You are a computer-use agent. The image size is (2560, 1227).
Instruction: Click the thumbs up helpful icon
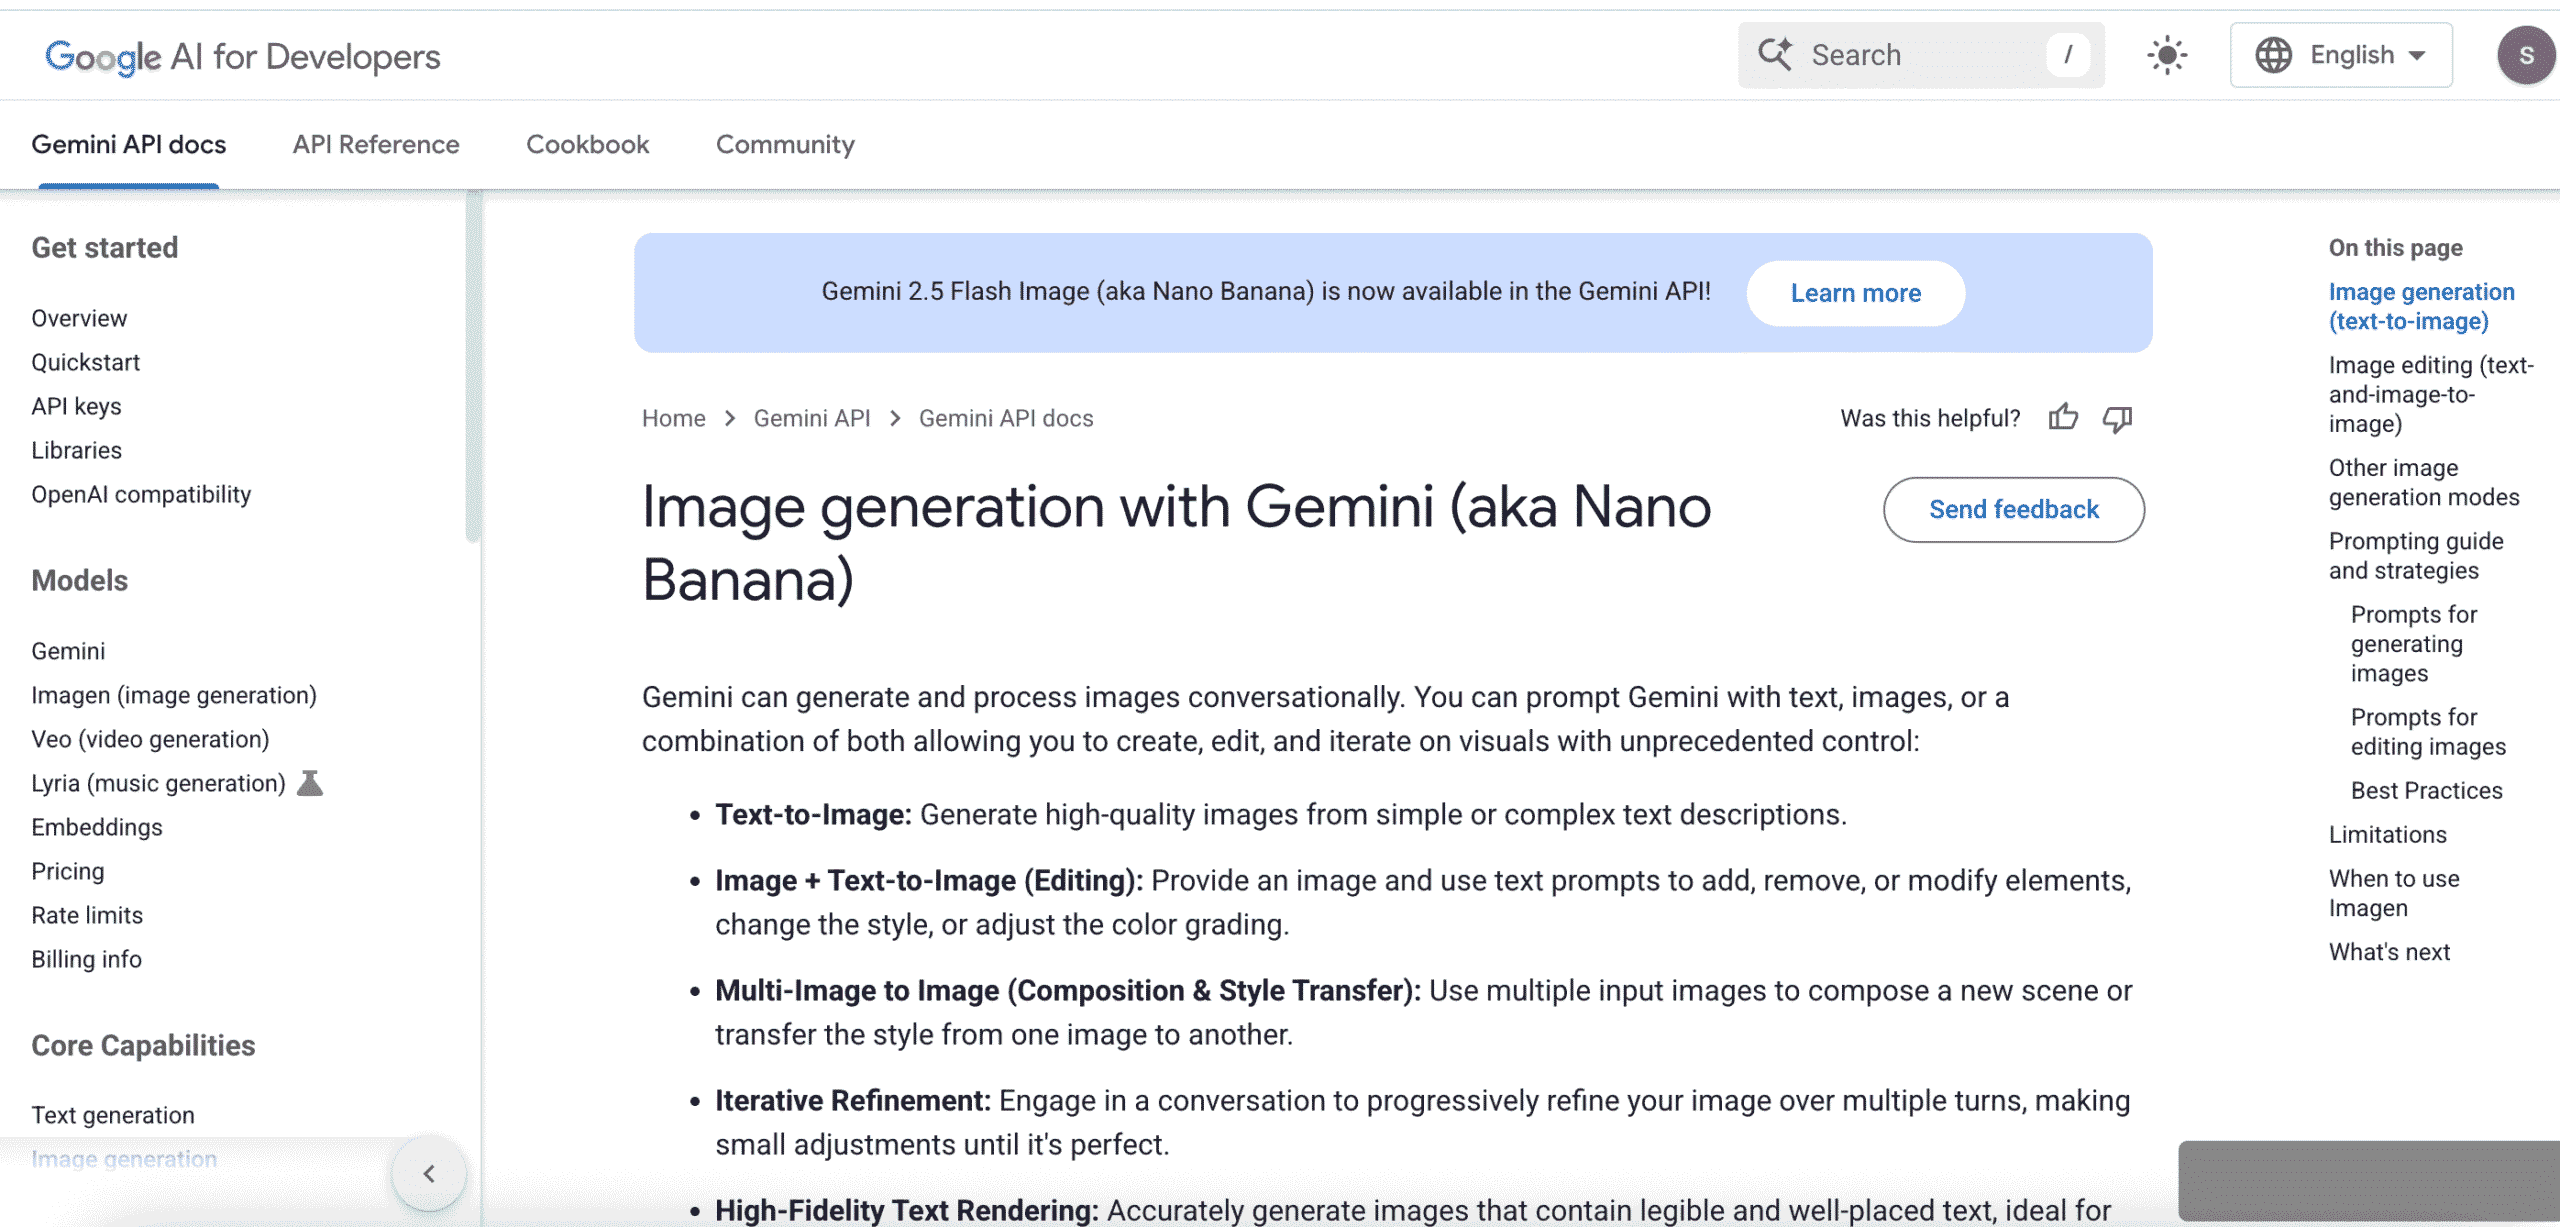[2063, 417]
